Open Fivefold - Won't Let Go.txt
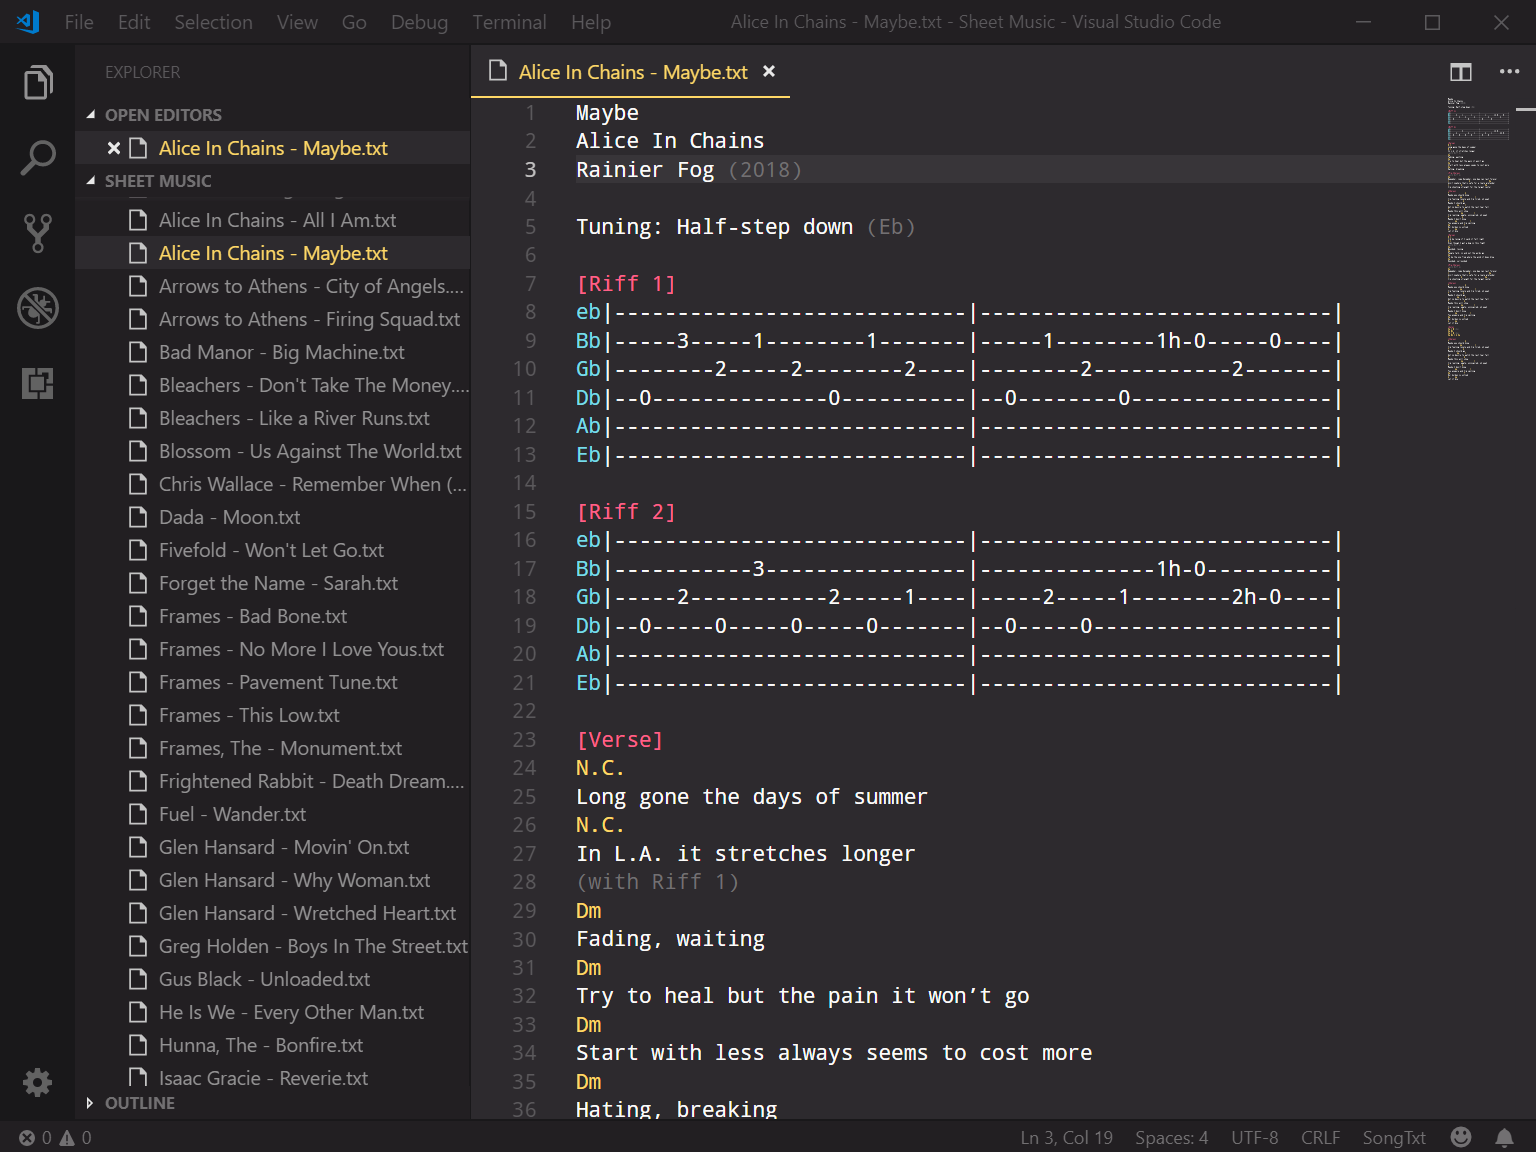This screenshot has width=1536, height=1152. (x=272, y=550)
